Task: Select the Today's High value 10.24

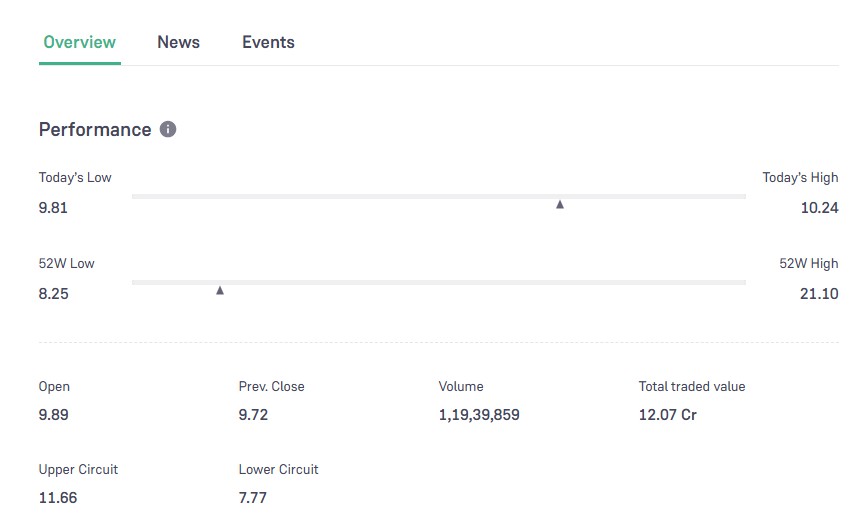Action: click(819, 208)
